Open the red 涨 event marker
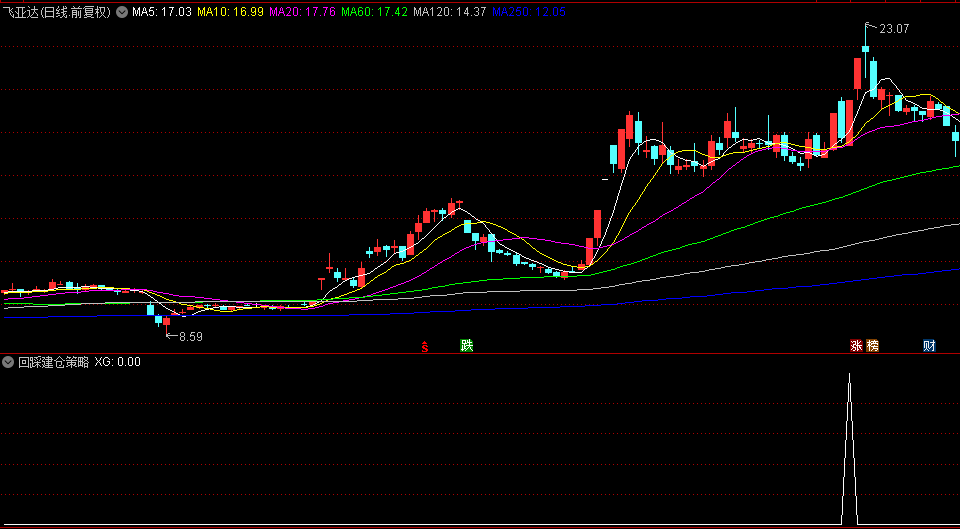The width and height of the screenshot is (960, 529). [856, 346]
